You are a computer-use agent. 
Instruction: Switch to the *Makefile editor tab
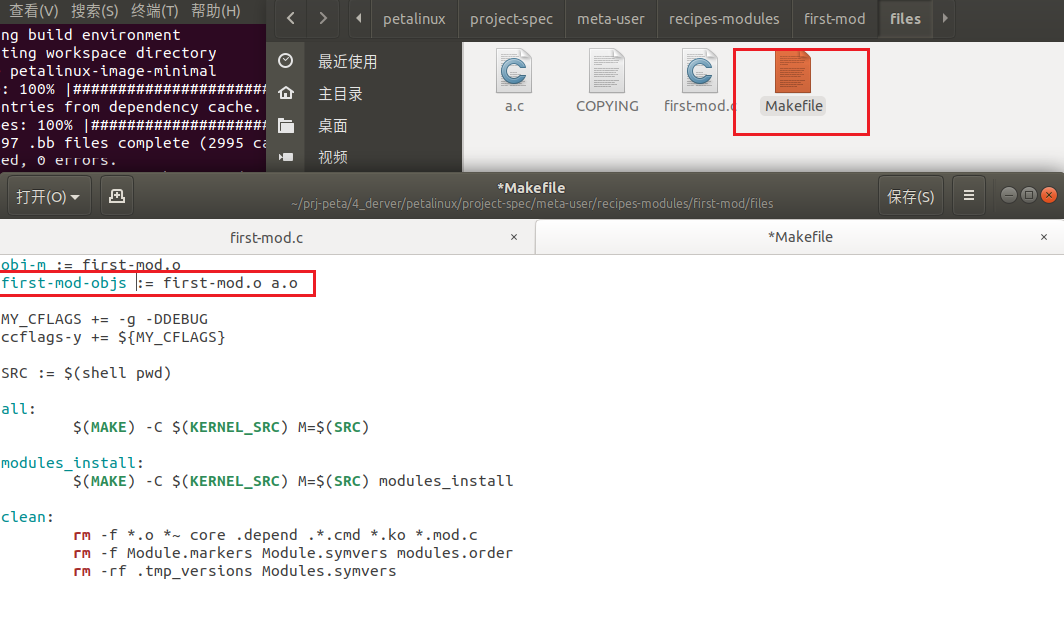coord(799,237)
